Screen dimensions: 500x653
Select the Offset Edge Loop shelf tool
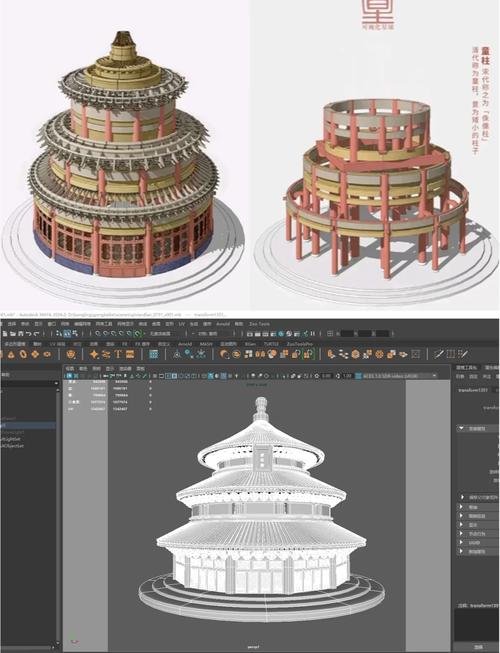pos(463,354)
